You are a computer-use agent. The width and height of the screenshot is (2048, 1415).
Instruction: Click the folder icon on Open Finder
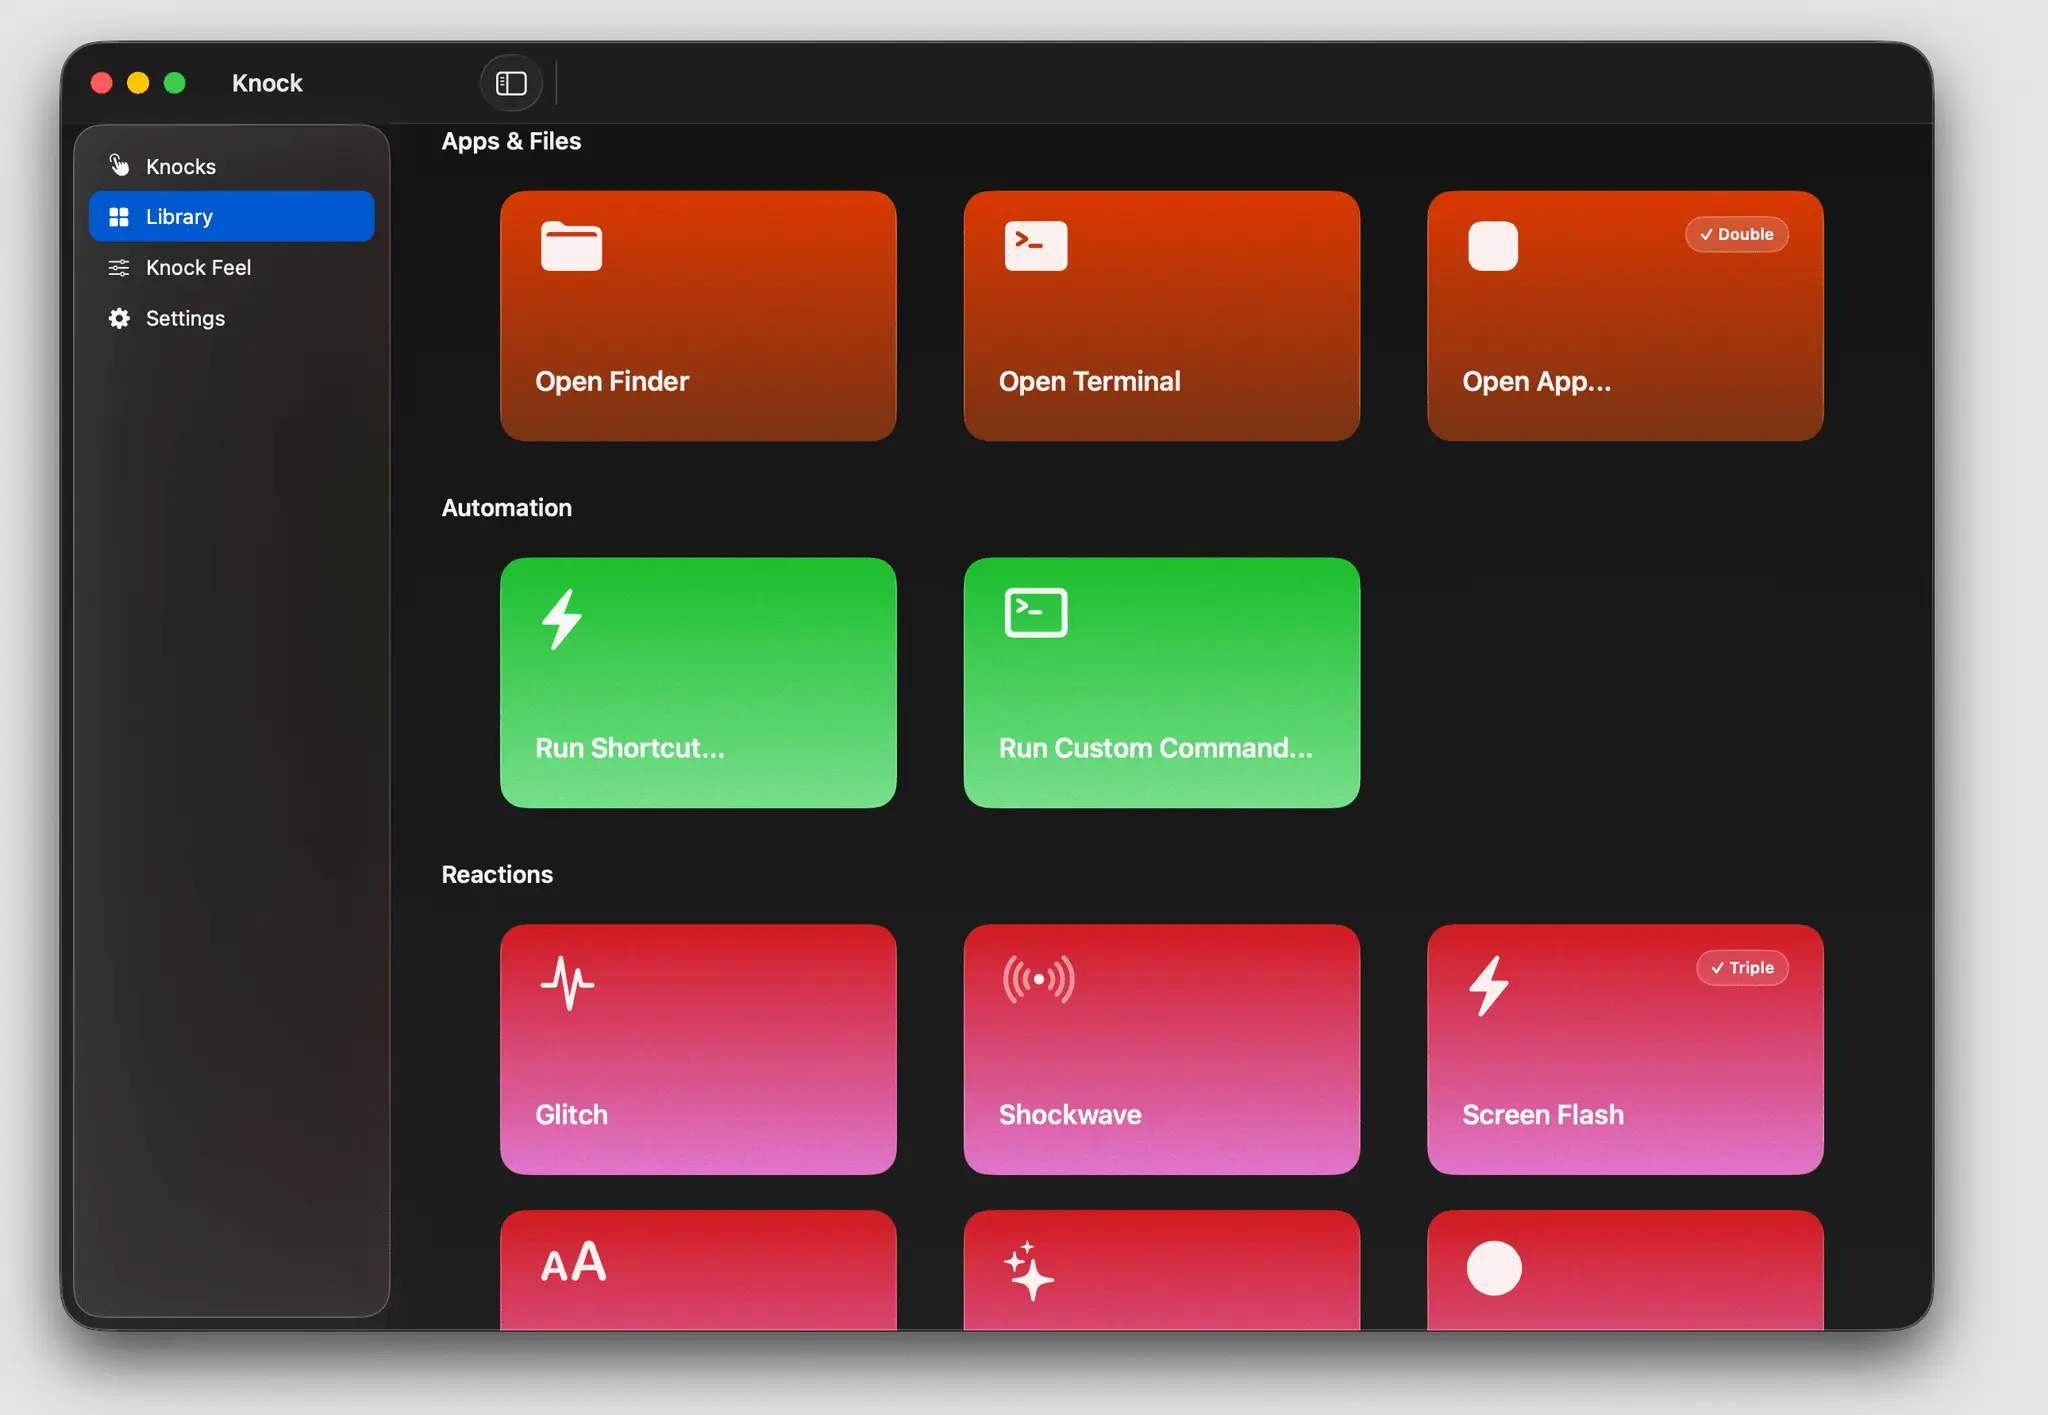pos(571,246)
